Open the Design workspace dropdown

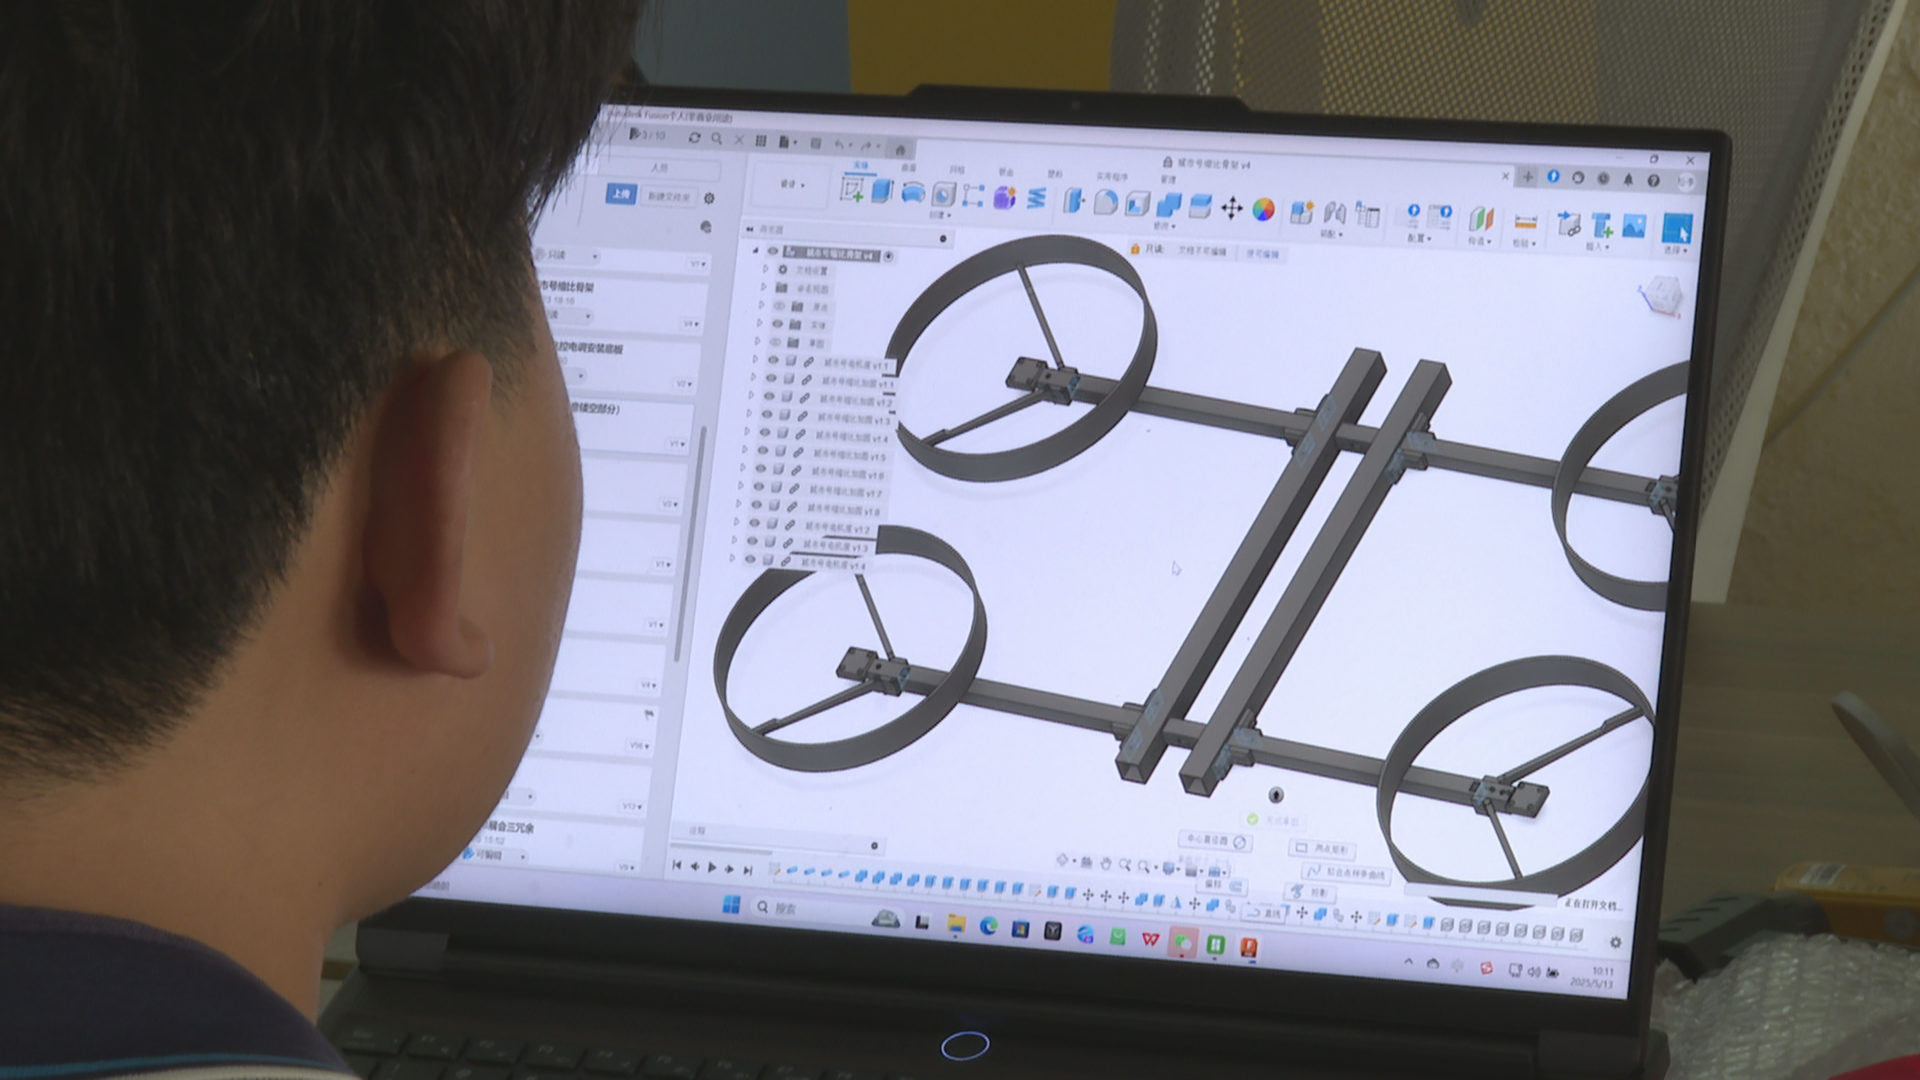click(x=792, y=184)
